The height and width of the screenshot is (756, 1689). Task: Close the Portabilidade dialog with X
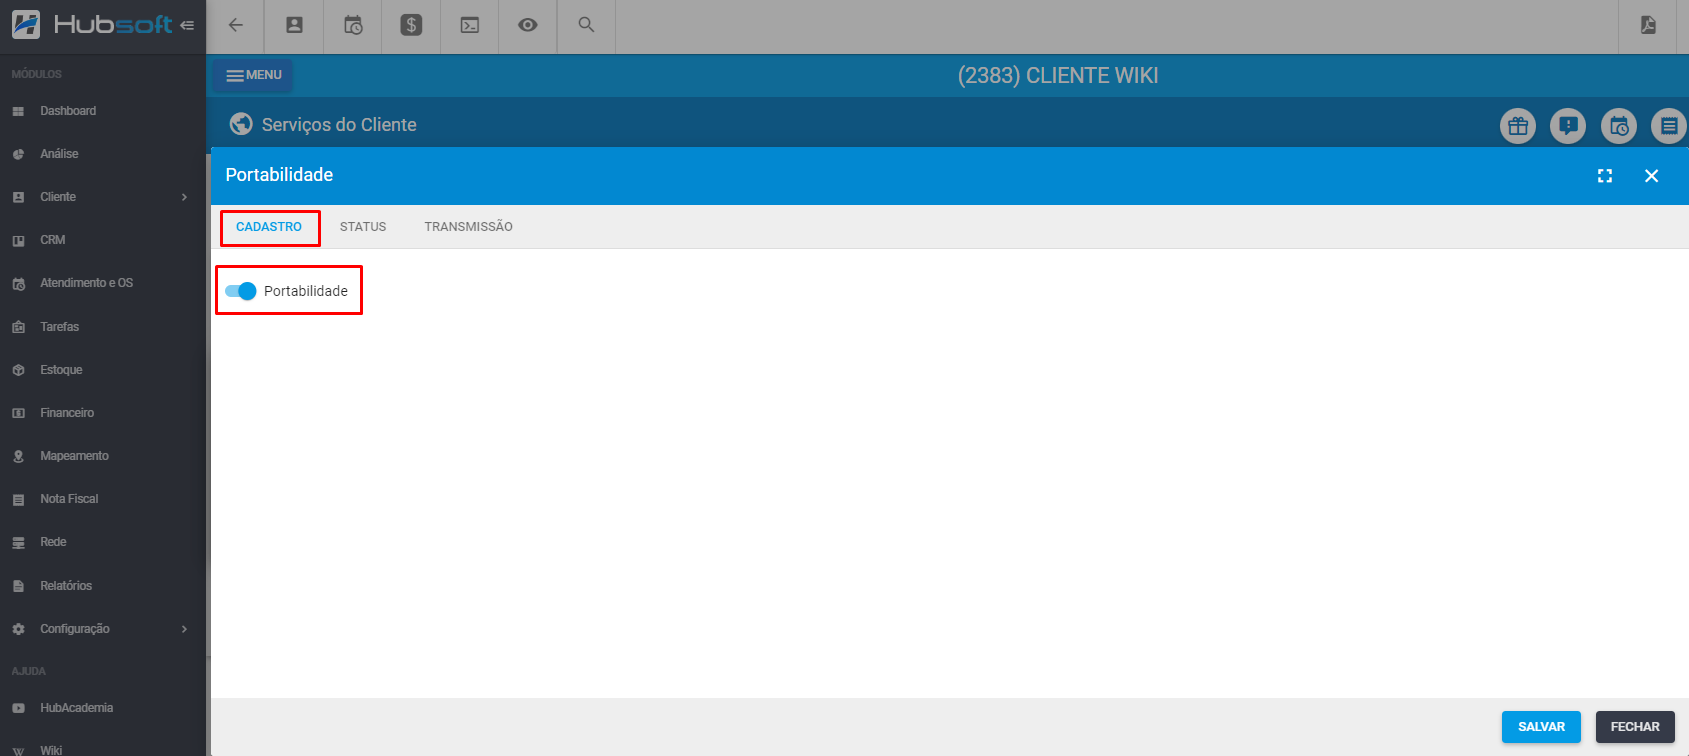click(x=1652, y=176)
